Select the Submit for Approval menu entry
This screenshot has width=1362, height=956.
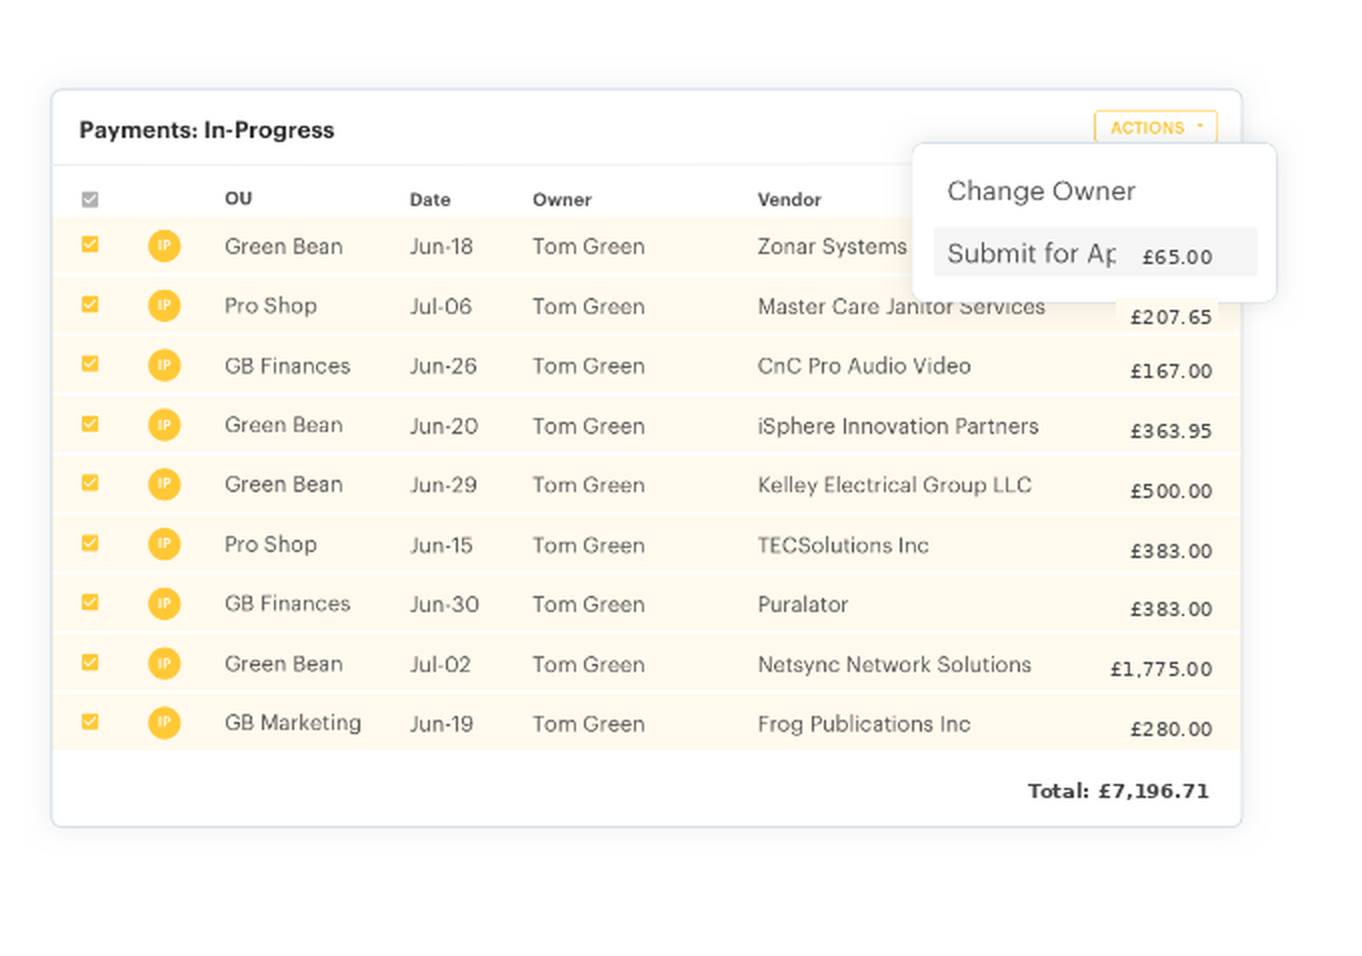tap(1095, 252)
